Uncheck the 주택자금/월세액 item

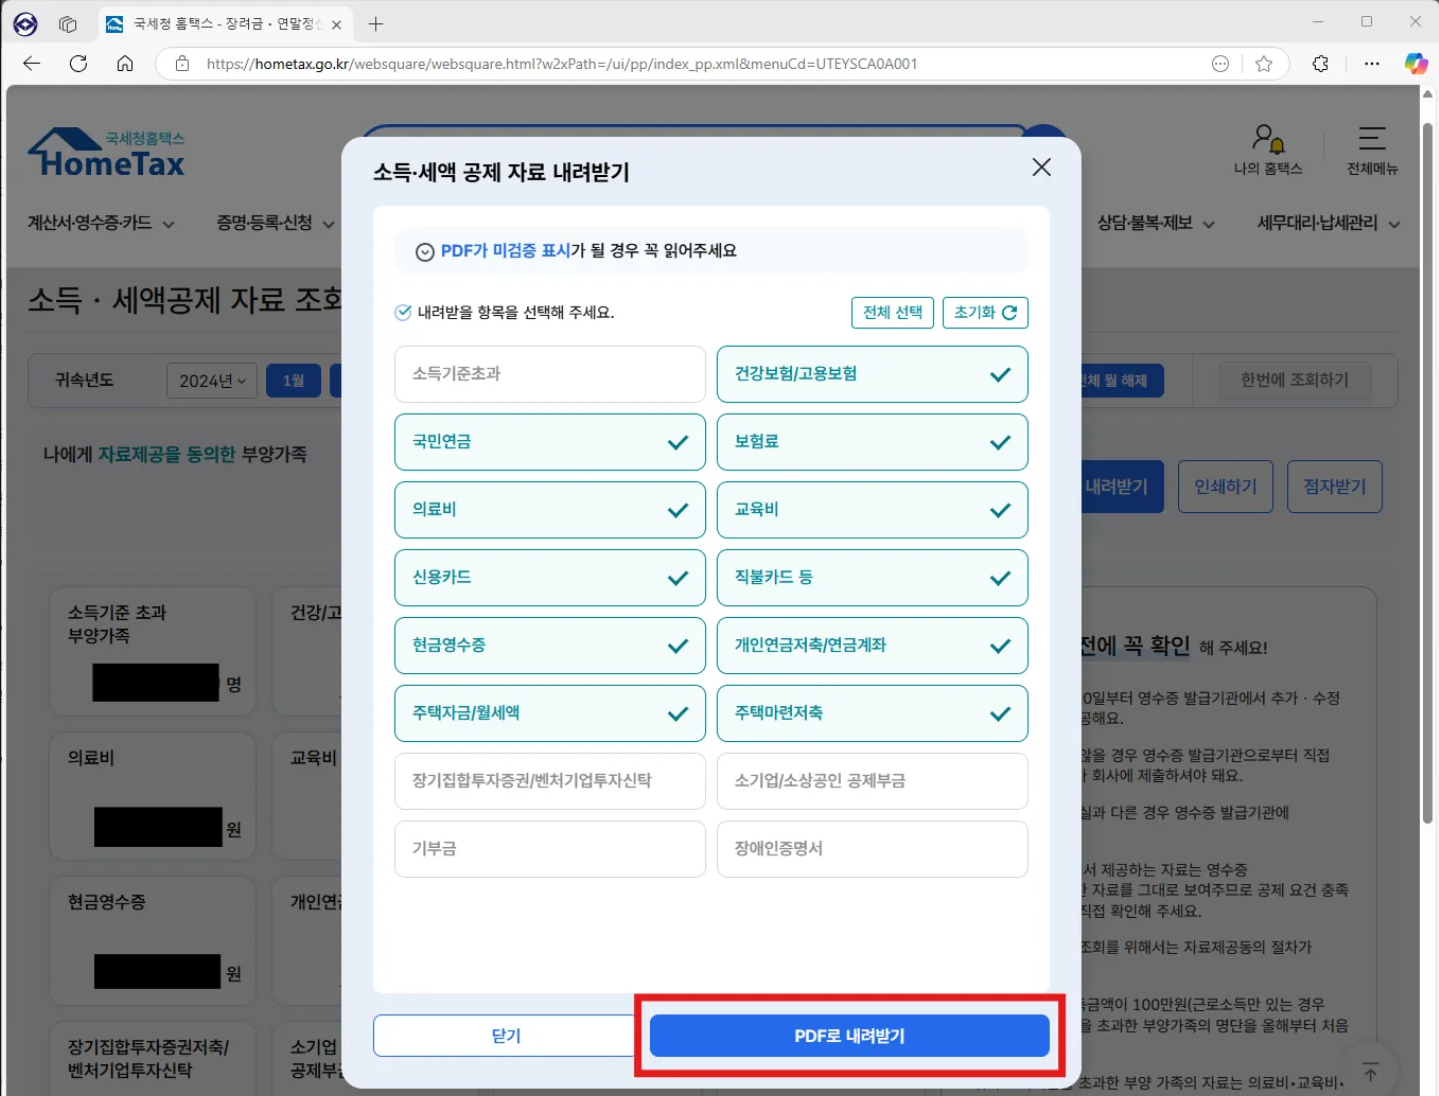pyautogui.click(x=550, y=713)
